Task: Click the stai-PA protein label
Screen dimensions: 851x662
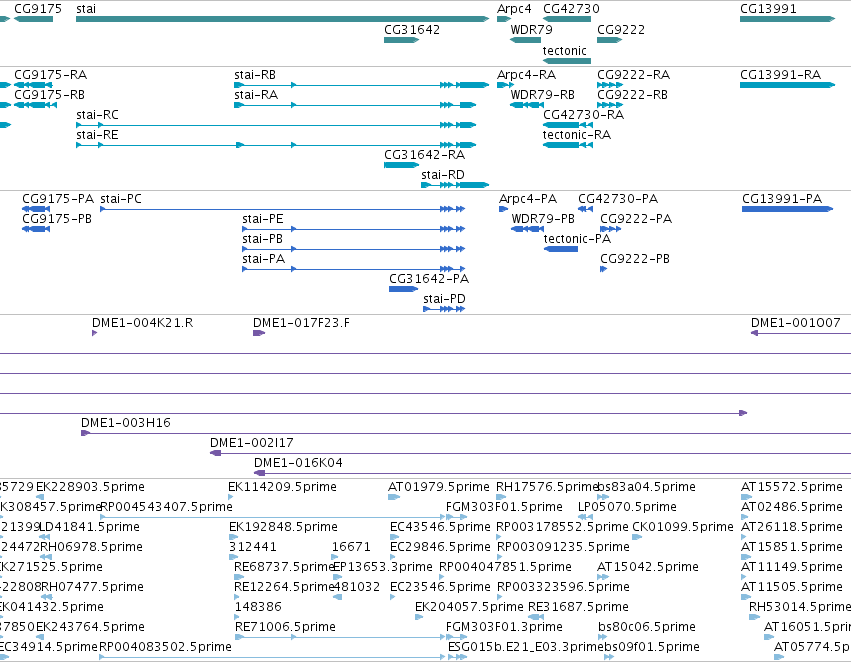Action: pyautogui.click(x=264, y=259)
